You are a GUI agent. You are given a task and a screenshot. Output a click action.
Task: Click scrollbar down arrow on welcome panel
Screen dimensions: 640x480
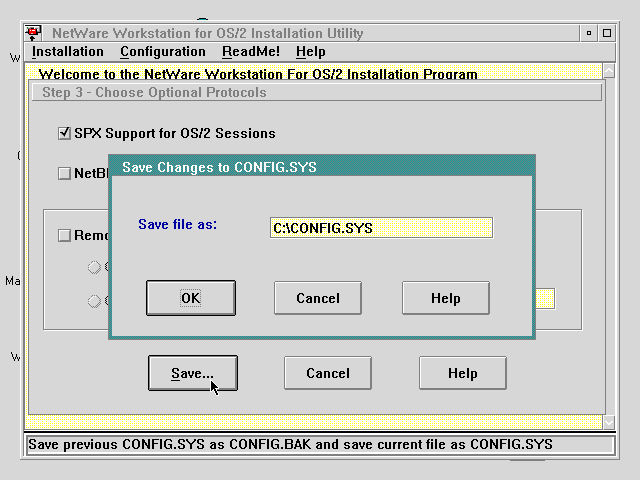click(x=609, y=422)
